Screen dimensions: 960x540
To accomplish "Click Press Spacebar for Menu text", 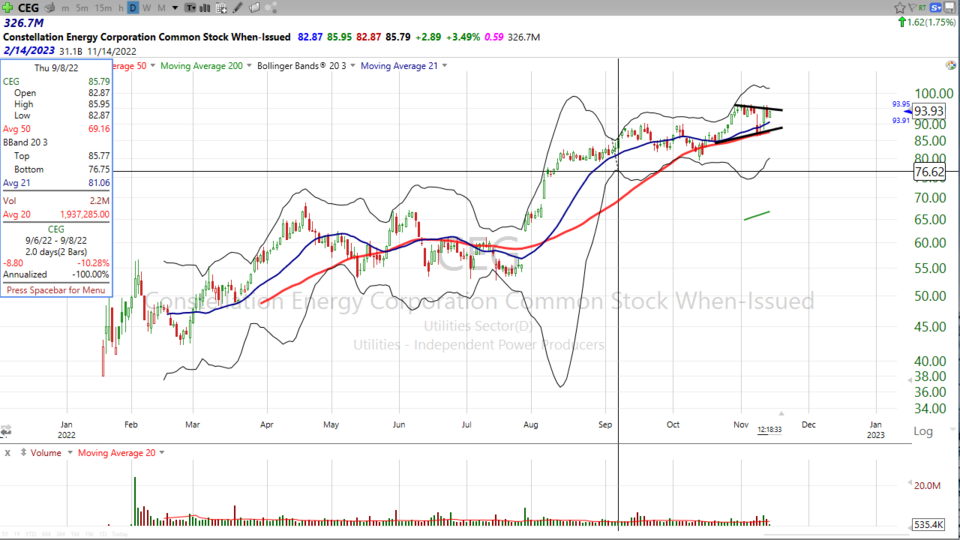I will (56, 290).
